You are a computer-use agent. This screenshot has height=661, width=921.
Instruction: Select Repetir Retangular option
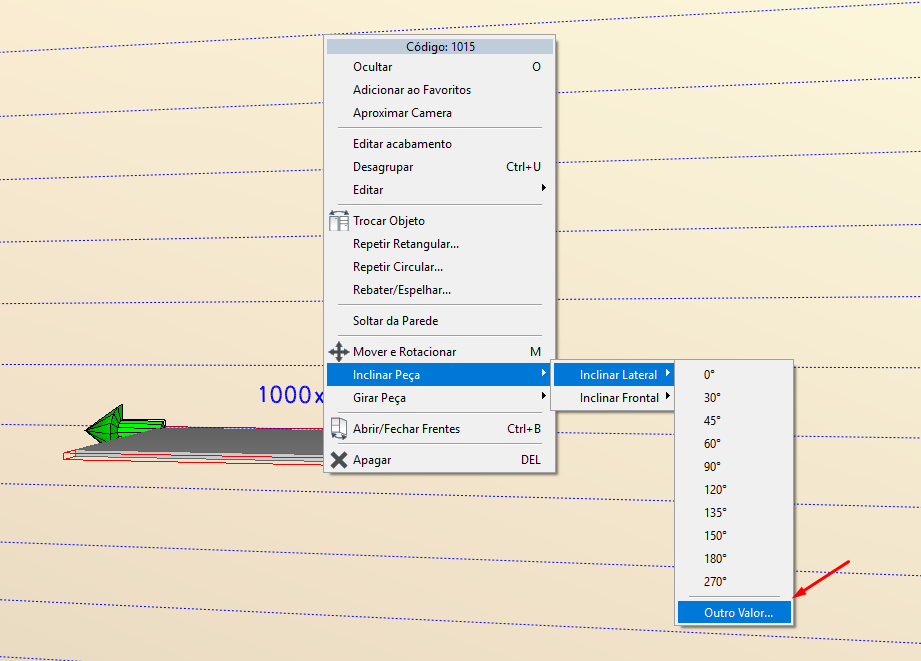click(x=406, y=244)
